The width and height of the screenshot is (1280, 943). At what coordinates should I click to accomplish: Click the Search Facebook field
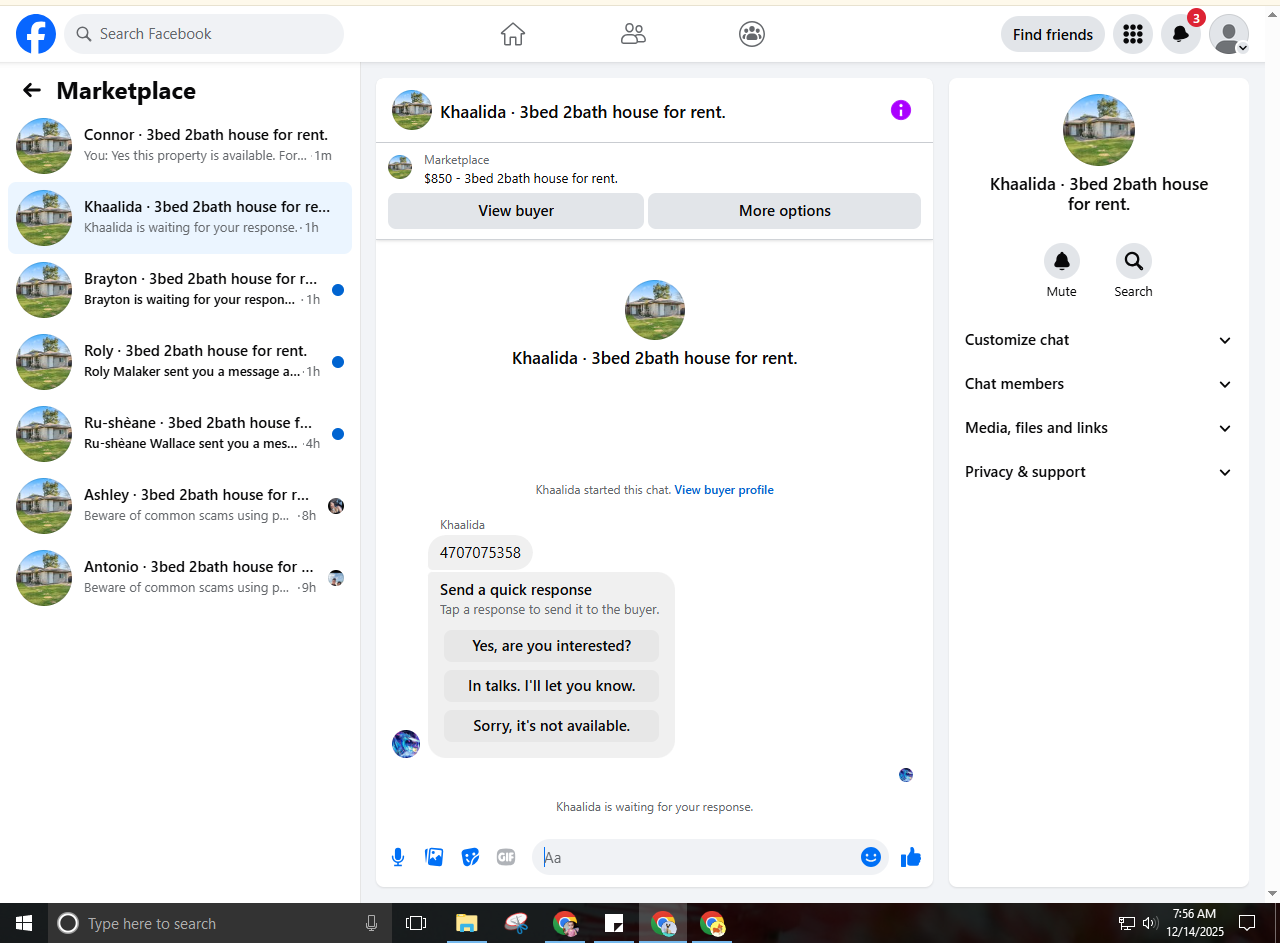click(204, 34)
